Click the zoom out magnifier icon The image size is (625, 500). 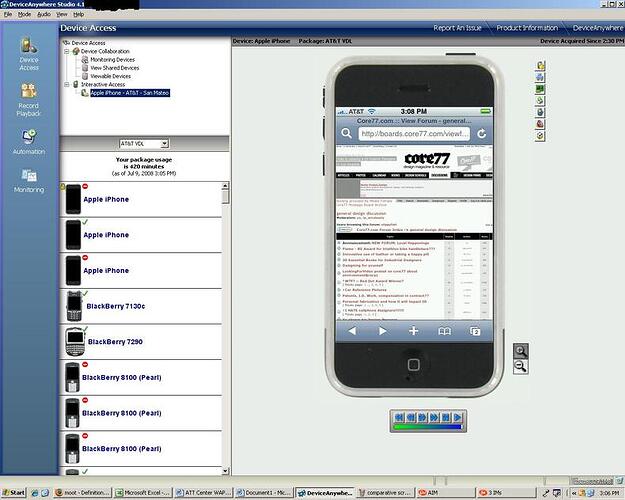point(521,366)
